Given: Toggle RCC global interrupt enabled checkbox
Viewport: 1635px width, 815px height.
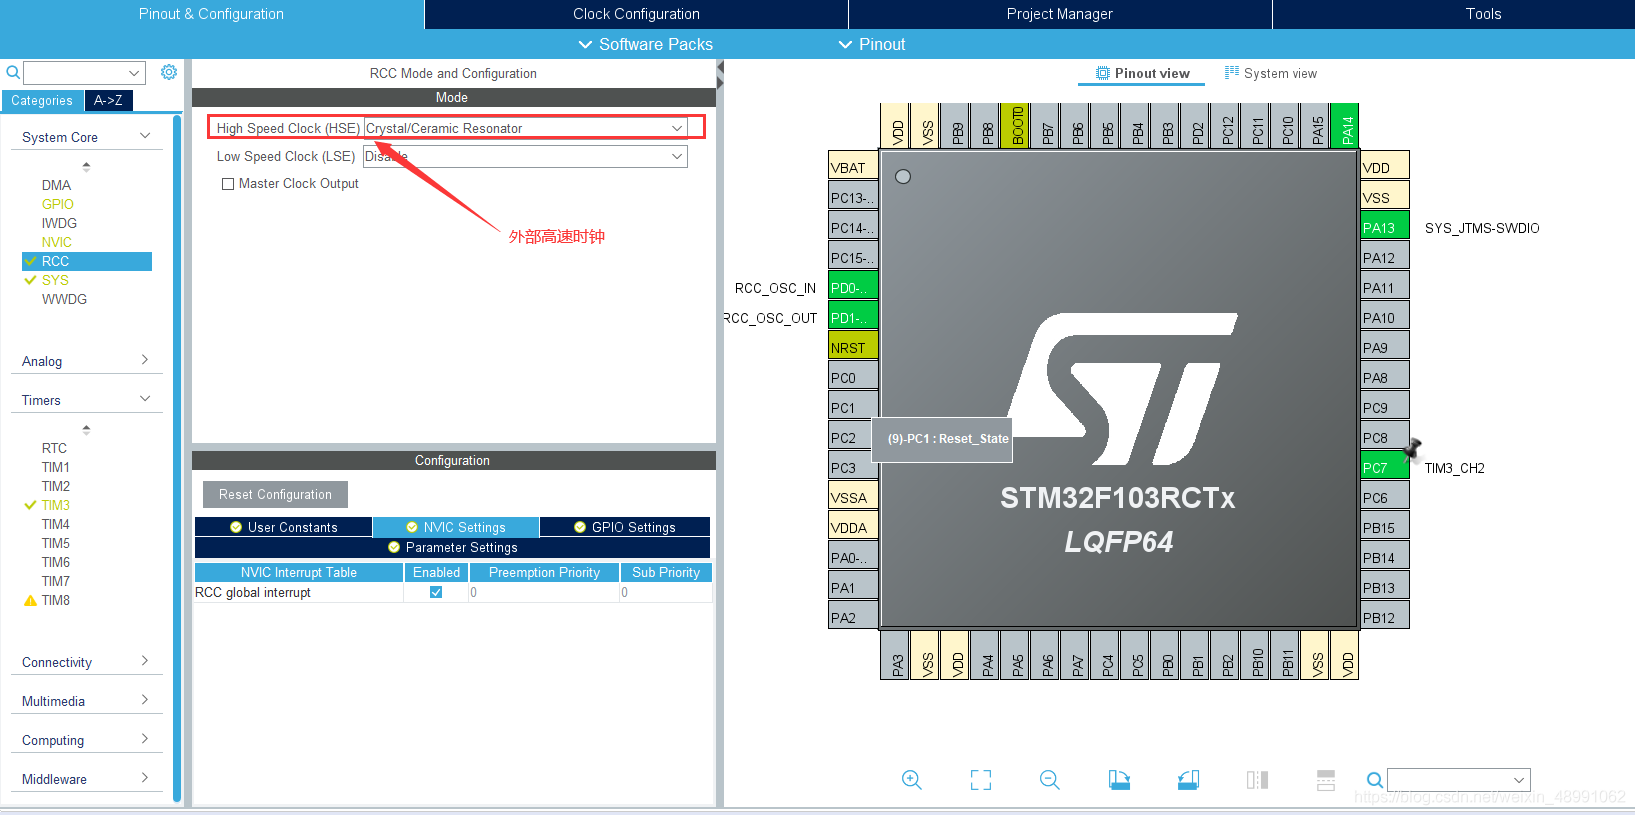Looking at the screenshot, I should click(436, 592).
